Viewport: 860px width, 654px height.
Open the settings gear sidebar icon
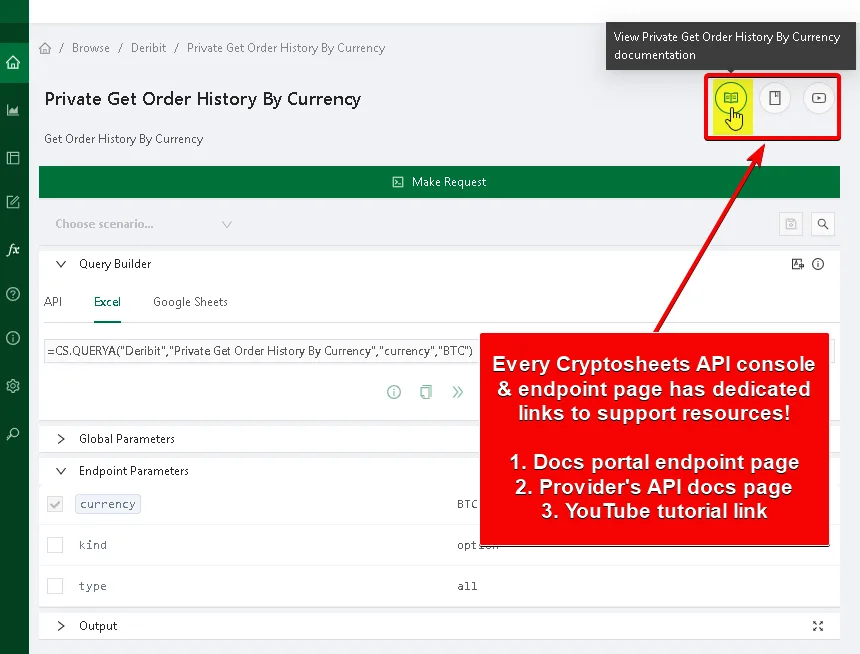[x=13, y=386]
